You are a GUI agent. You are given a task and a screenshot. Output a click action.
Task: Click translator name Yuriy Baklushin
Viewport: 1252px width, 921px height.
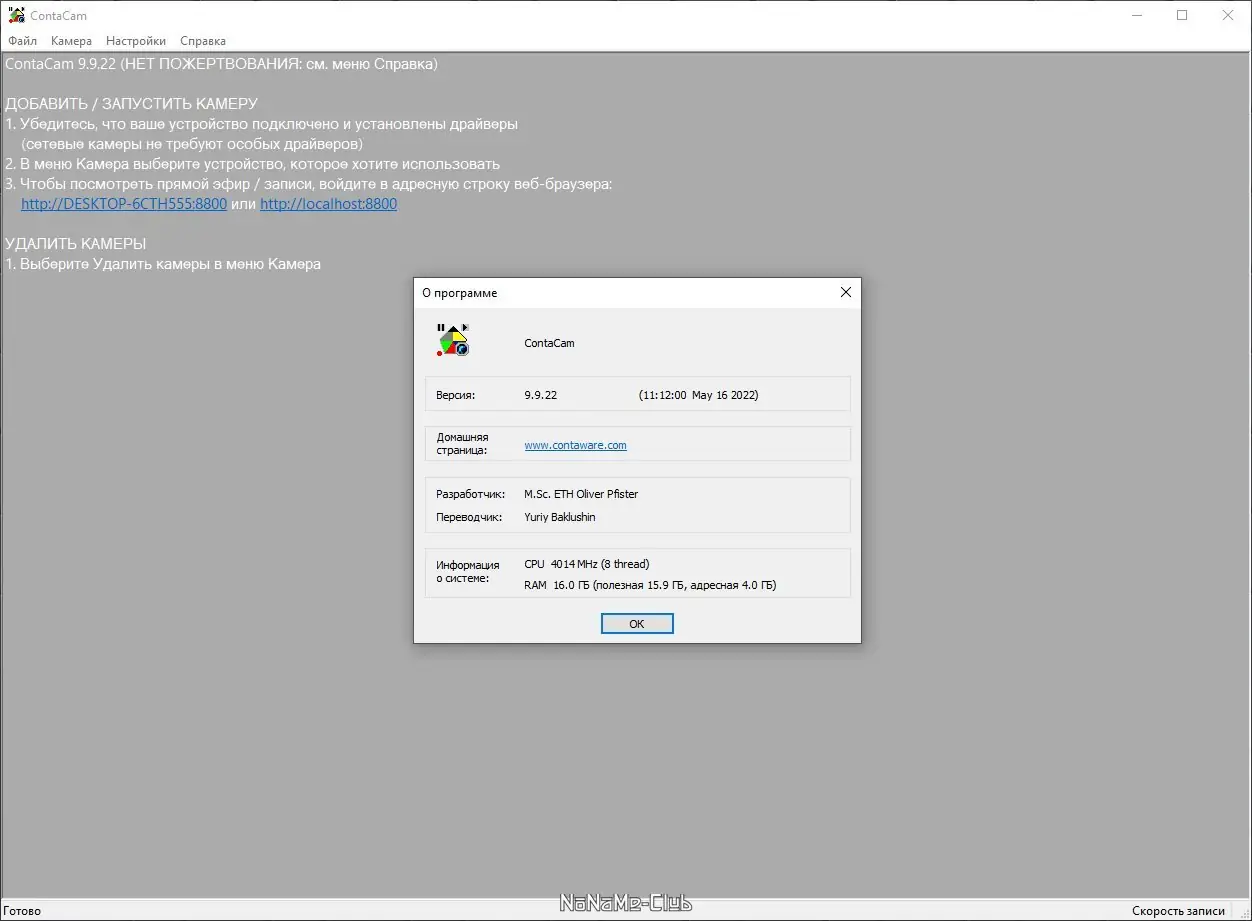560,517
